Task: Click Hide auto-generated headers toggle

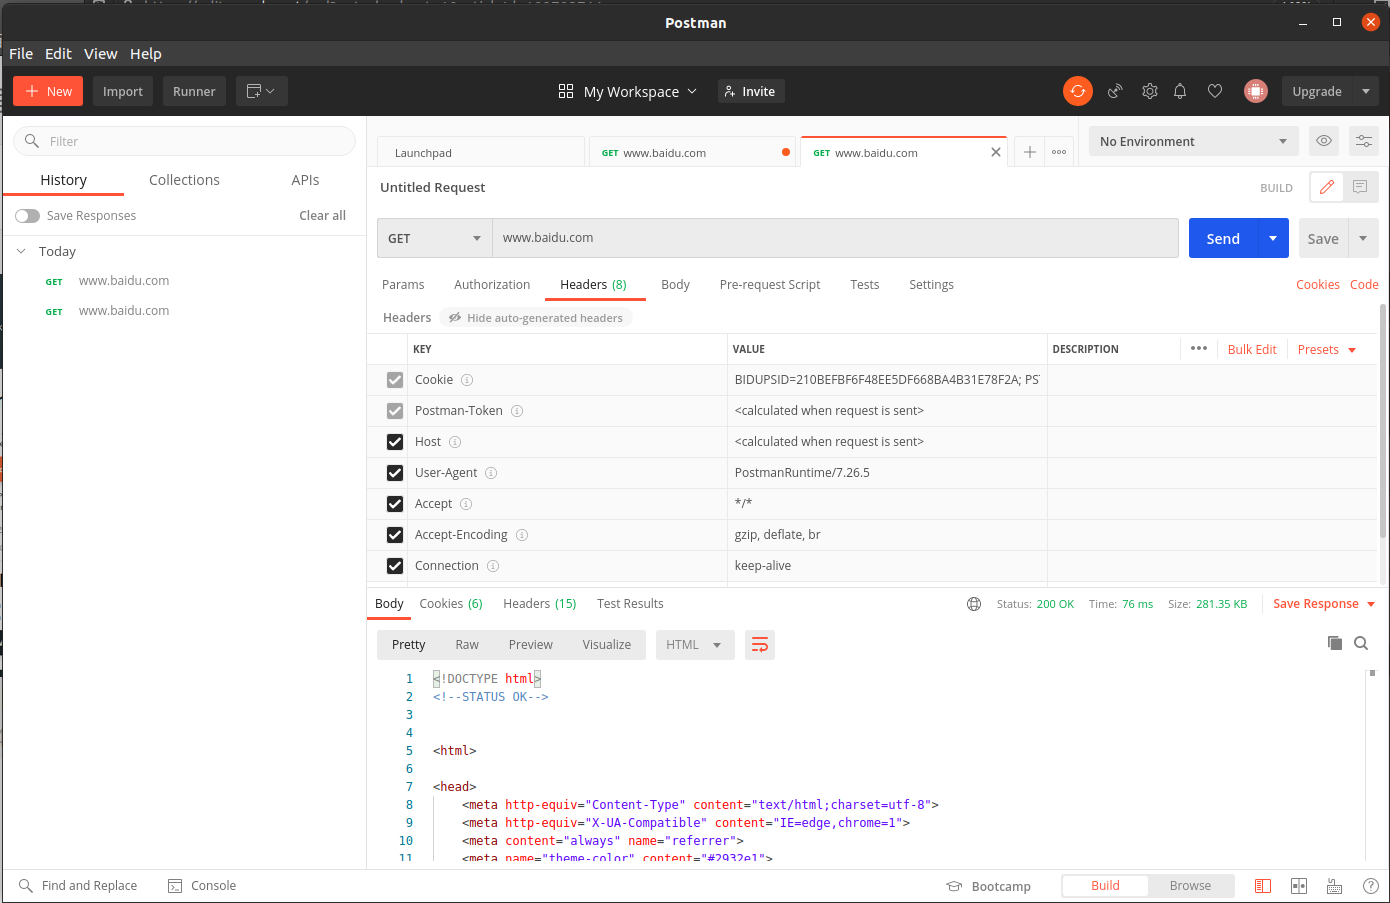Action: click(x=536, y=318)
